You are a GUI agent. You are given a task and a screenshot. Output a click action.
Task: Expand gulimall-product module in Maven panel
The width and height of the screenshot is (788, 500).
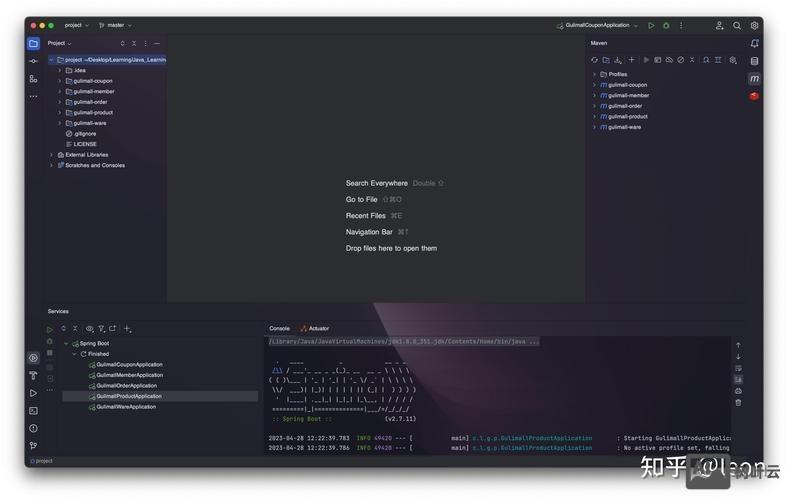pyautogui.click(x=595, y=117)
